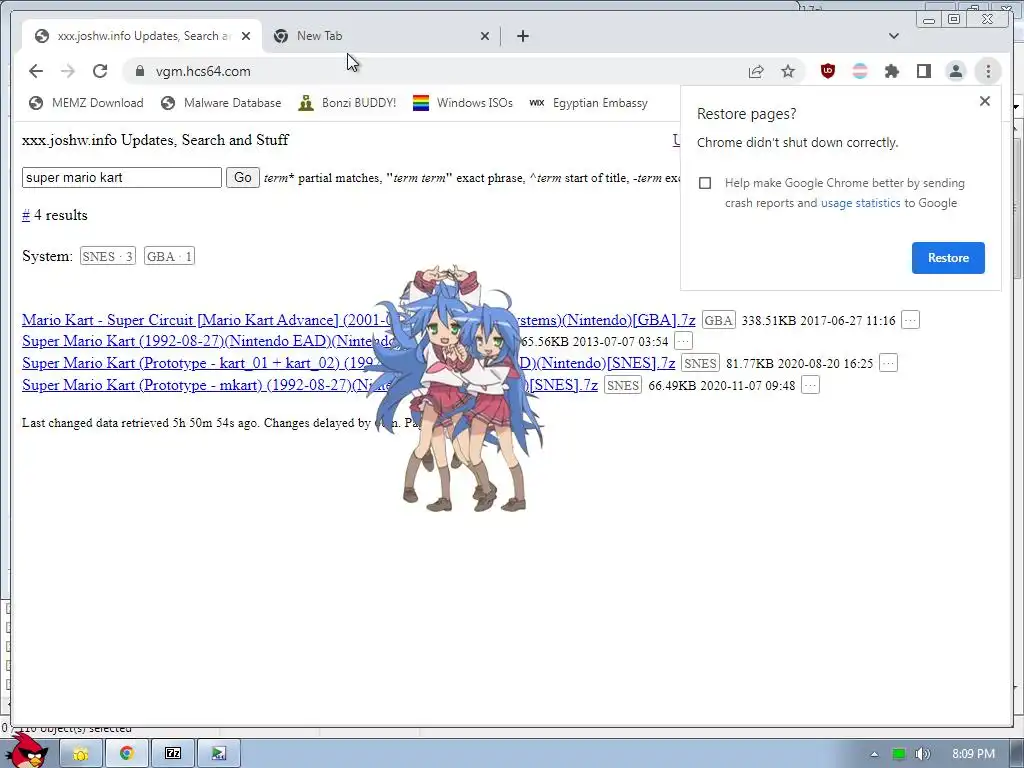Open the MEMZ Download bookmark

[86, 103]
